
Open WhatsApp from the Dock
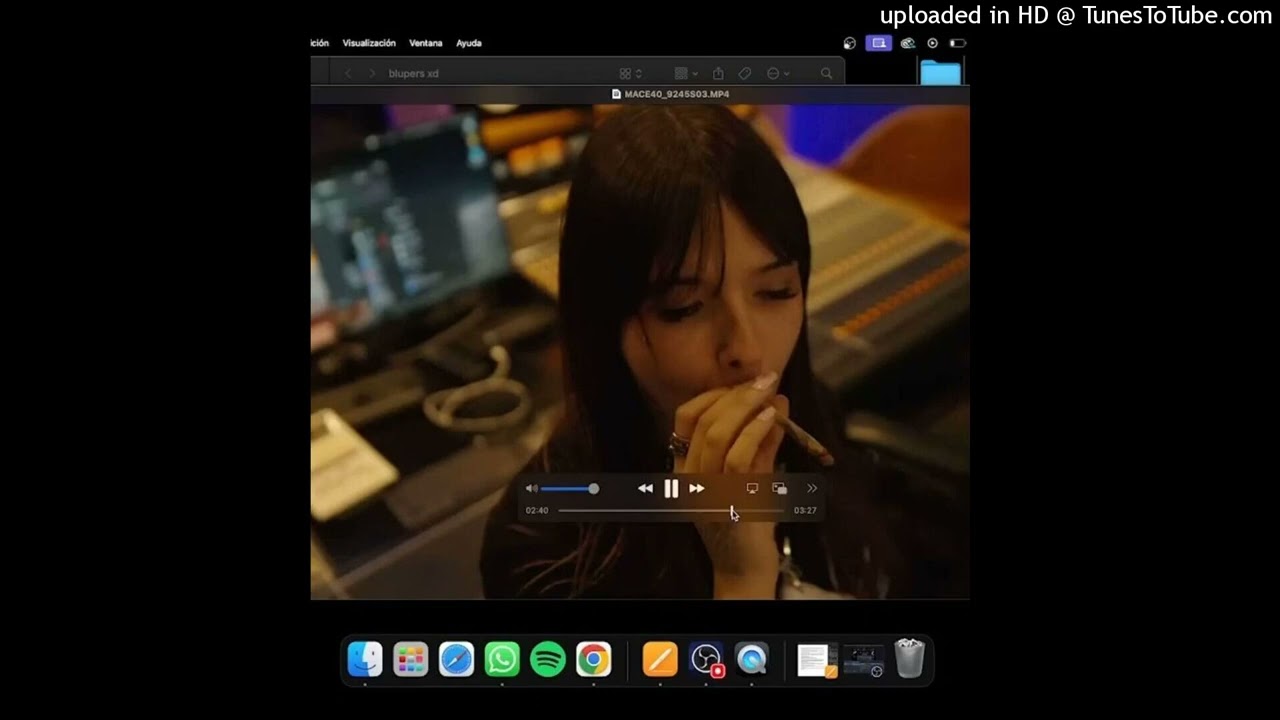click(502, 659)
